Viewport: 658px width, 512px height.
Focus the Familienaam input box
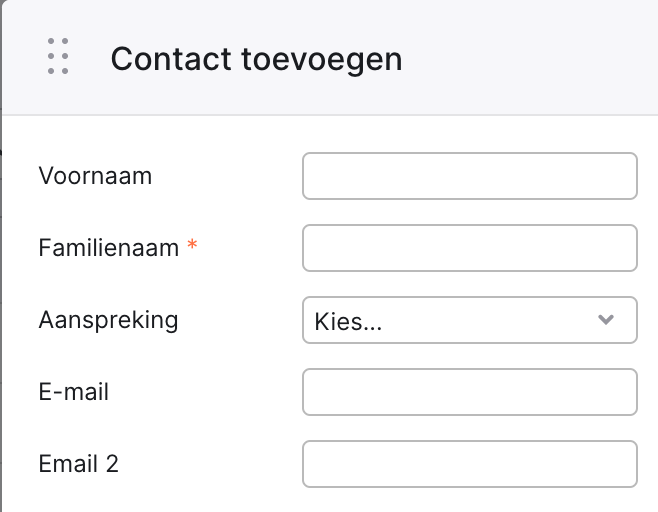click(470, 248)
